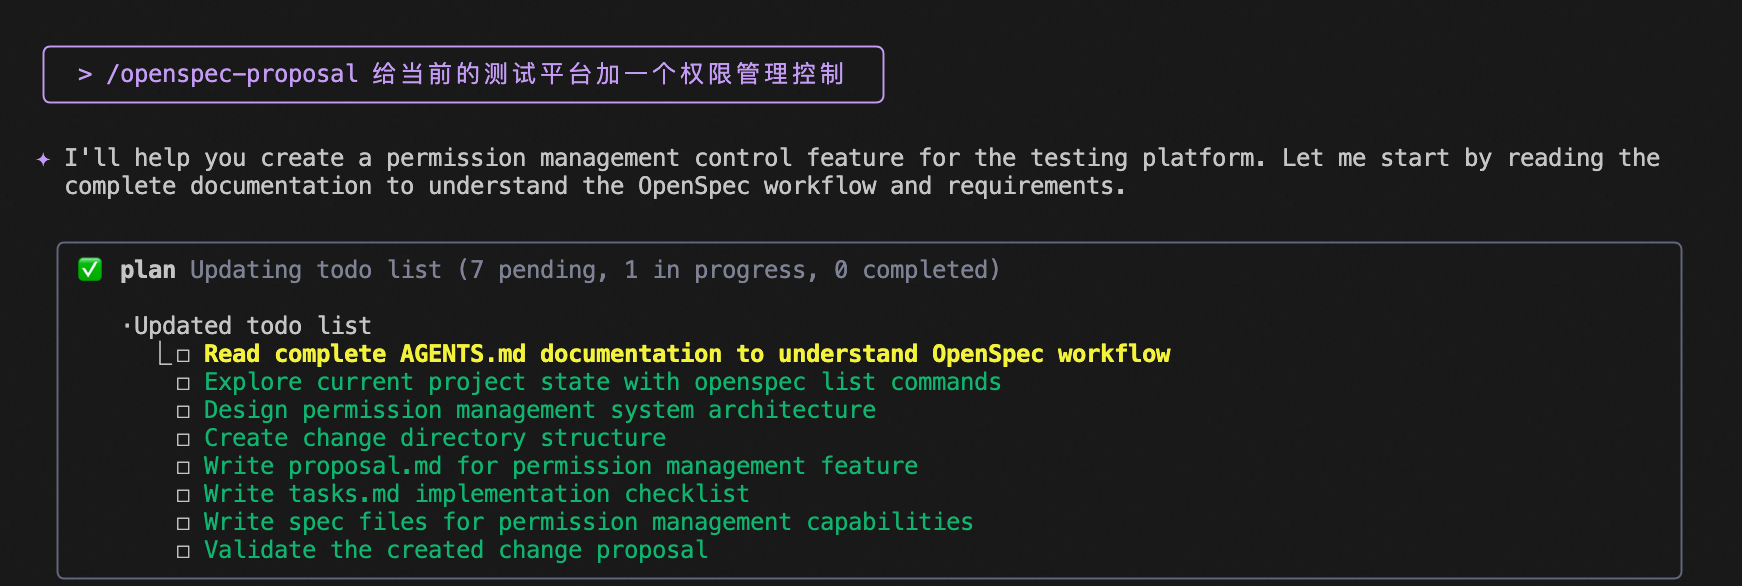The image size is (1742, 586).
Task: Tick the checkbox for Read complete AGENTS.md
Action: (183, 355)
